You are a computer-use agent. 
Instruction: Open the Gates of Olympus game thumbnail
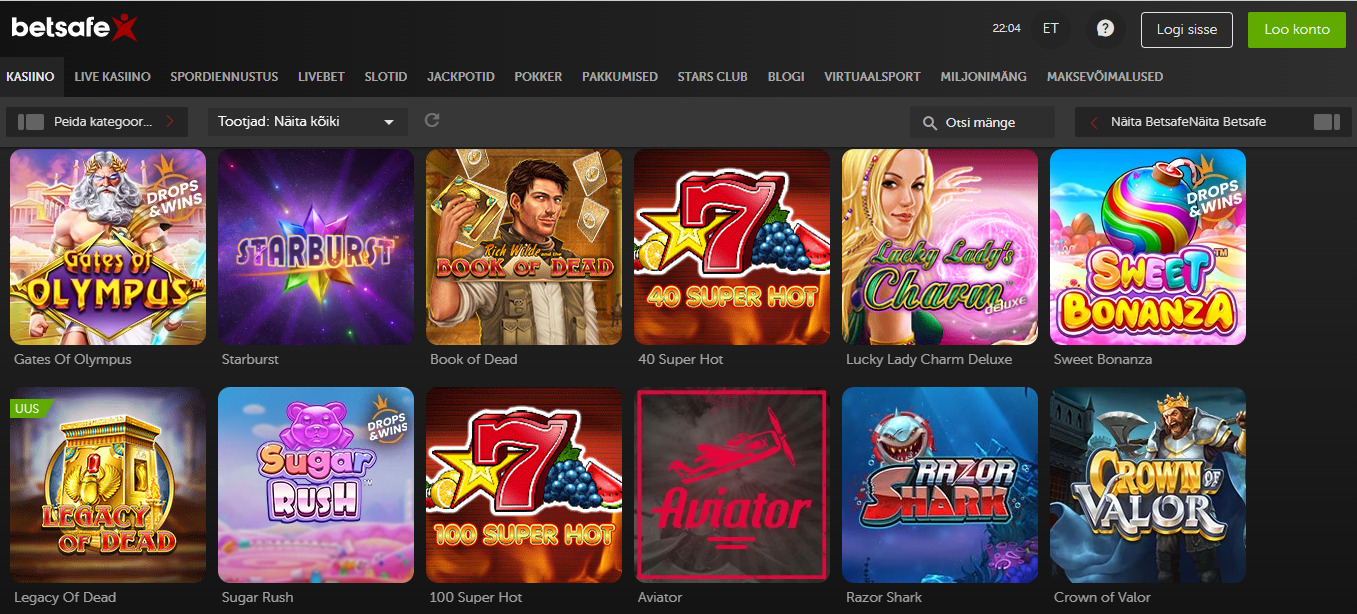click(108, 247)
